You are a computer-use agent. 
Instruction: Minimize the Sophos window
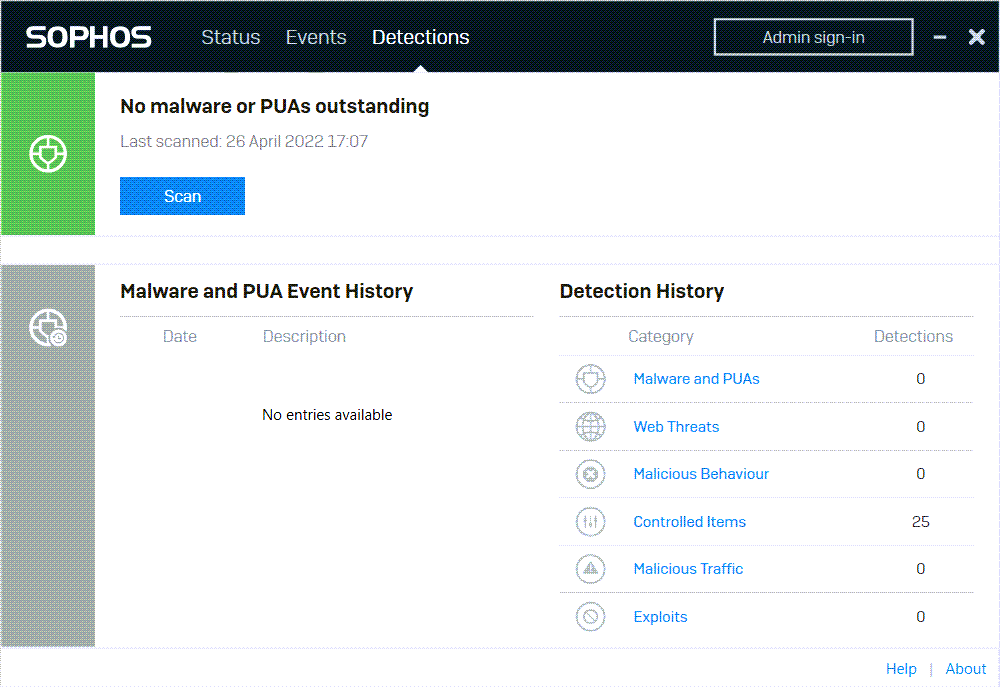click(x=940, y=37)
